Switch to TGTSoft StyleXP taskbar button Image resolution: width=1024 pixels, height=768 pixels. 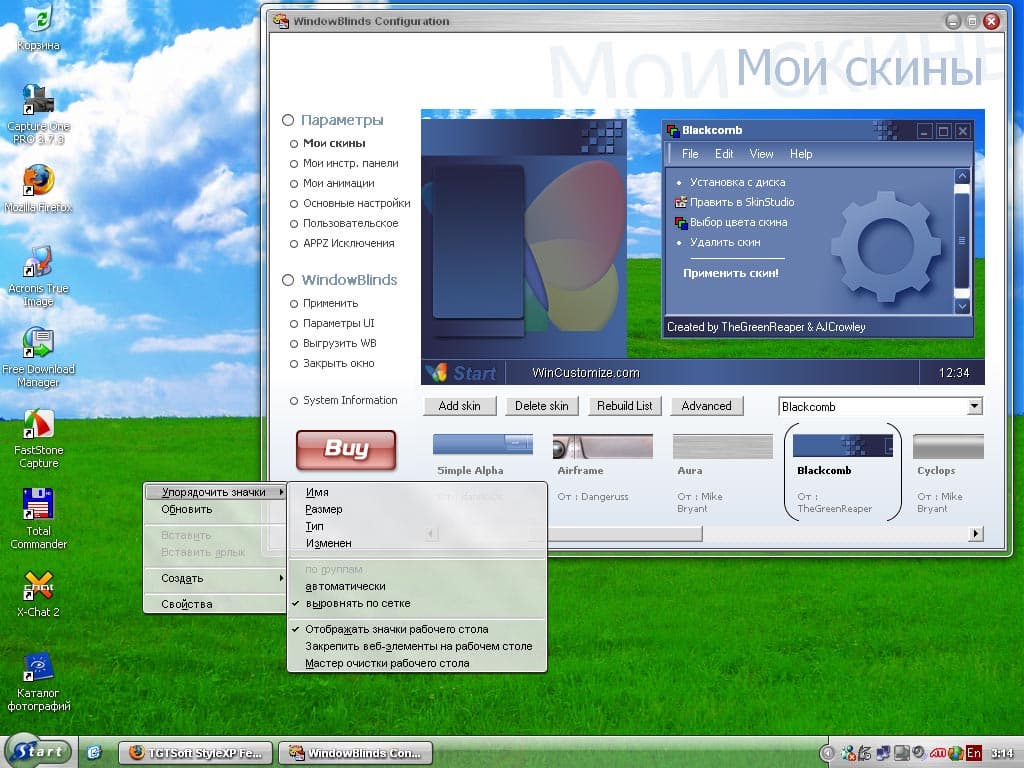point(195,753)
